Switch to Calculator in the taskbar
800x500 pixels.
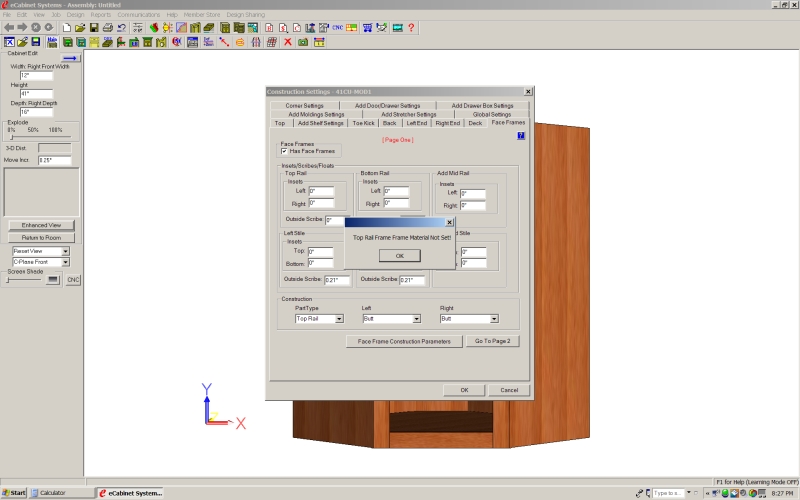(x=61, y=493)
